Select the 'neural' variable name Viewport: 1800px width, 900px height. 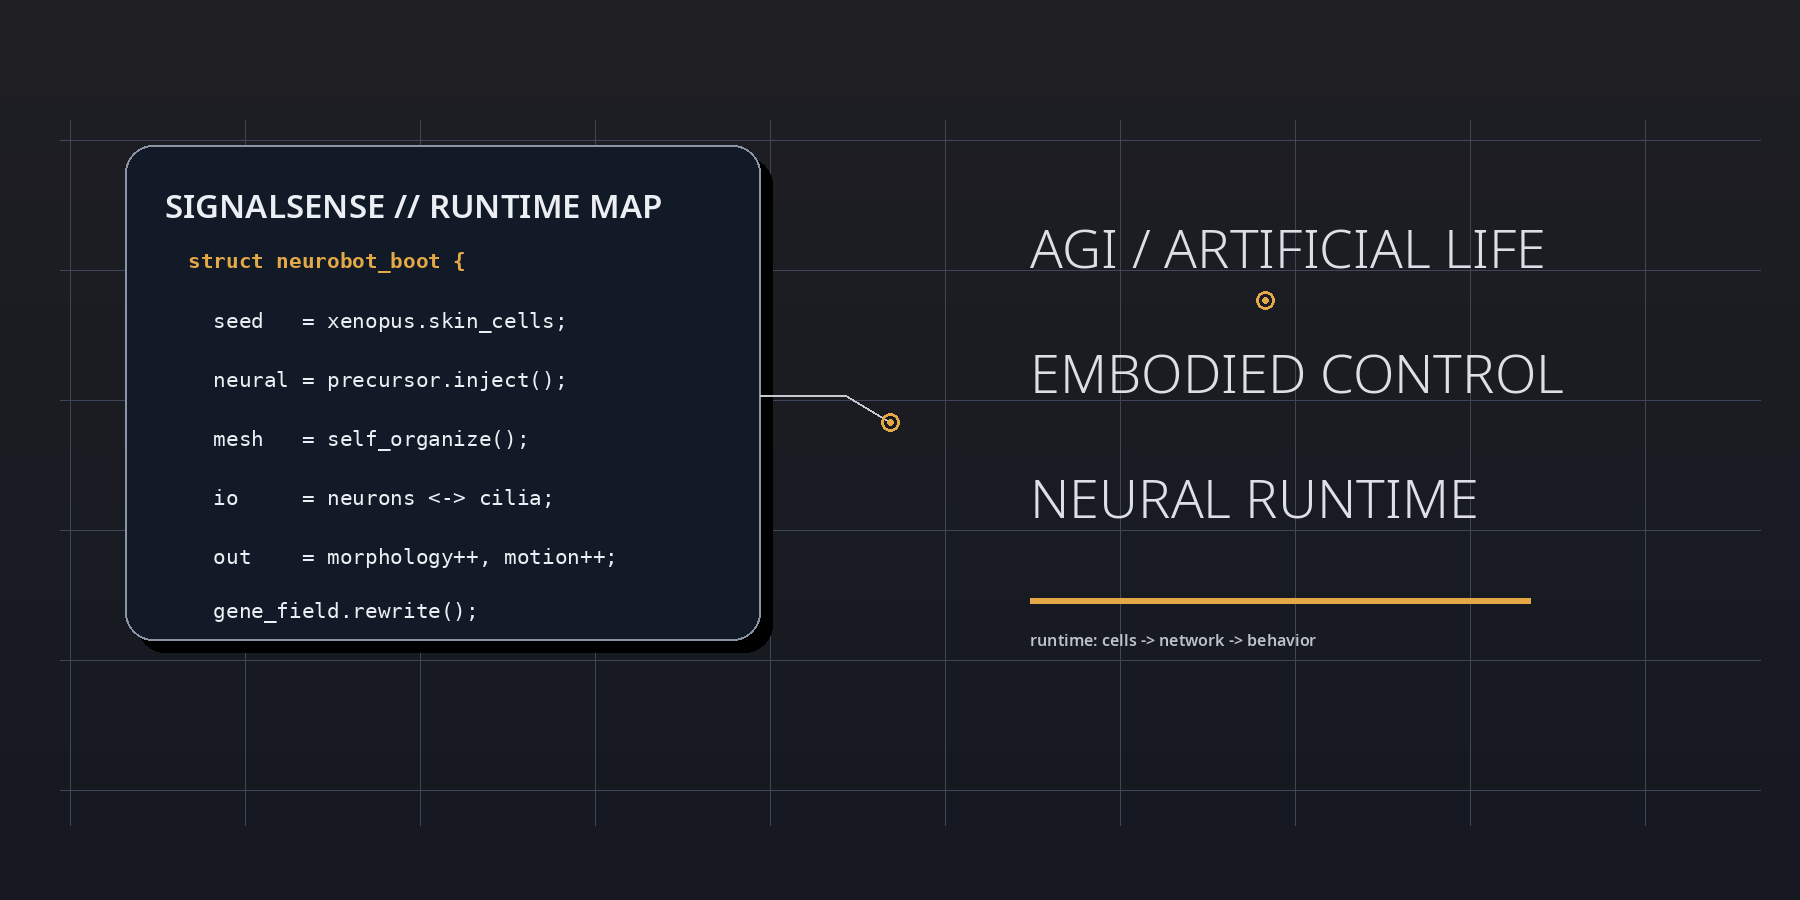tap(250, 380)
